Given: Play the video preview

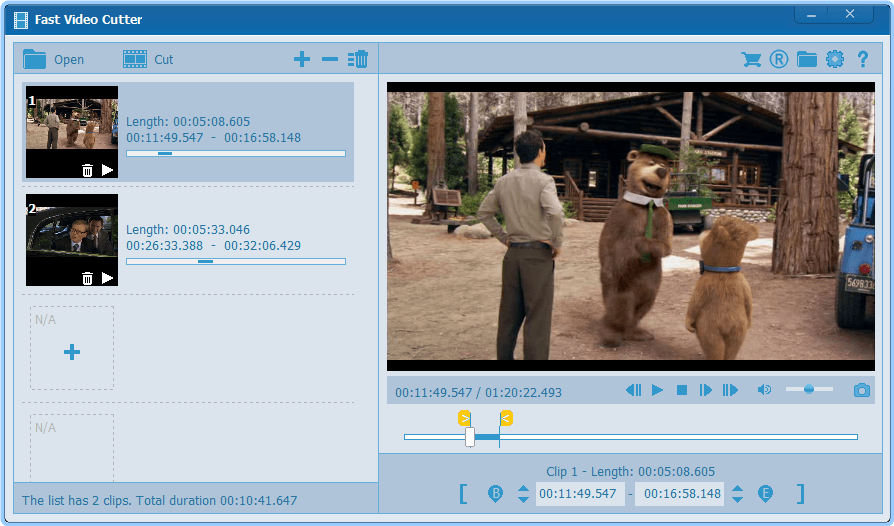Looking at the screenshot, I should point(657,390).
